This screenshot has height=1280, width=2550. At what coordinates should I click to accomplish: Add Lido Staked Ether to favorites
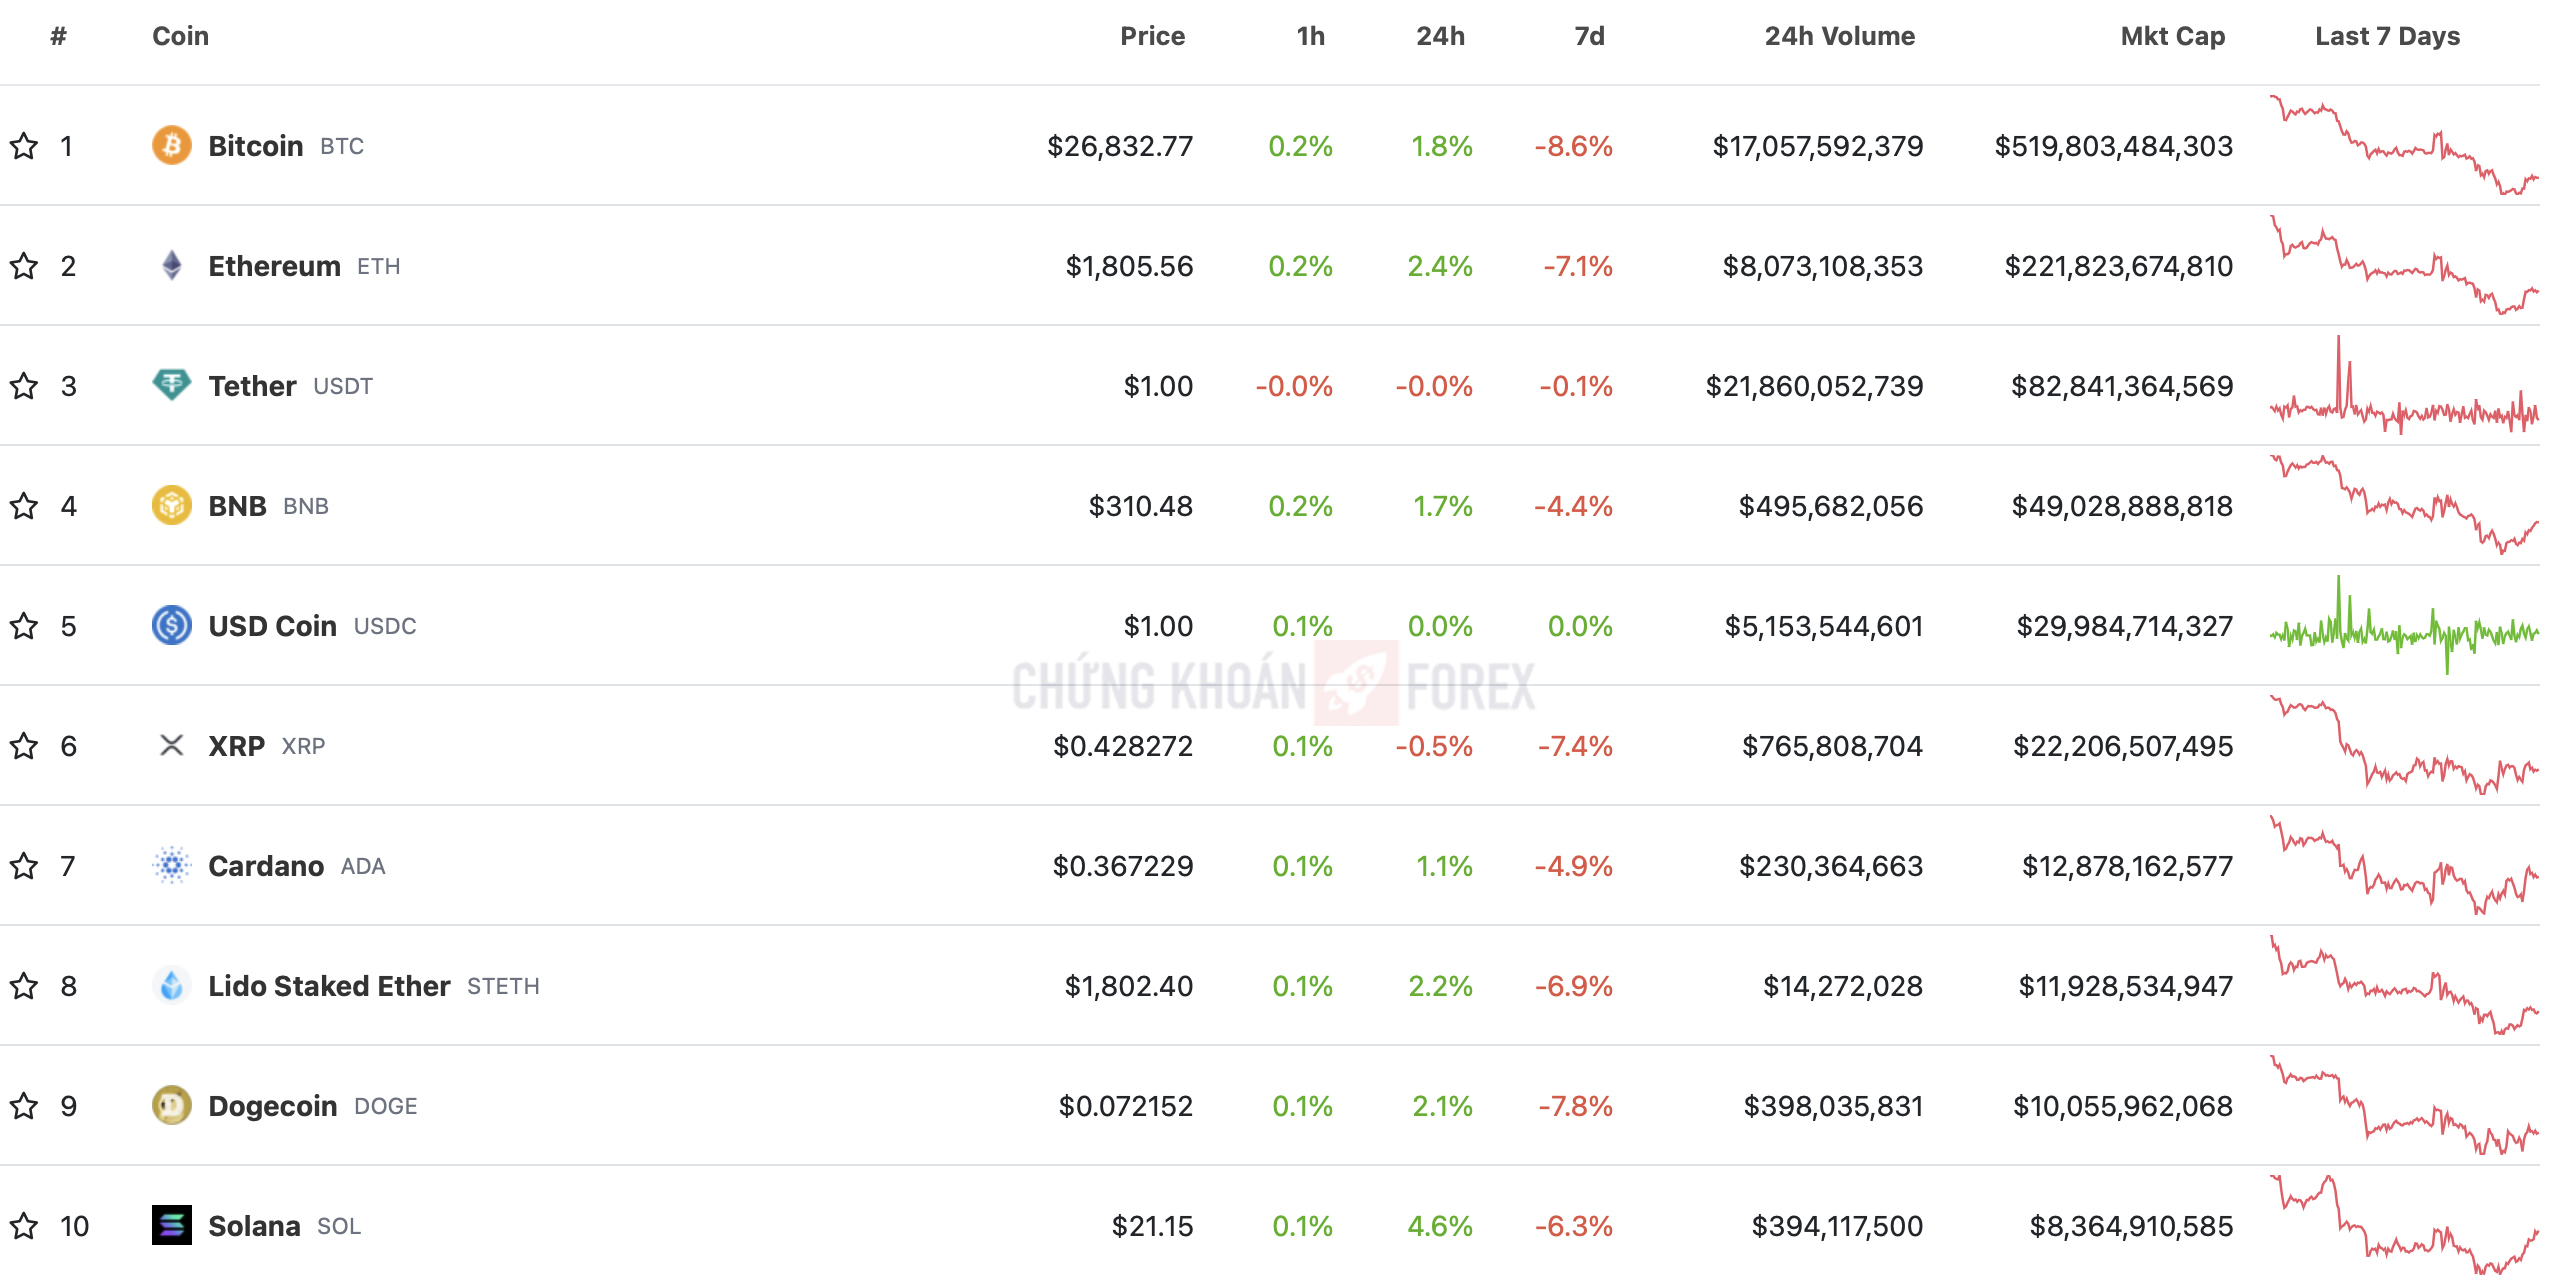pos(24,986)
